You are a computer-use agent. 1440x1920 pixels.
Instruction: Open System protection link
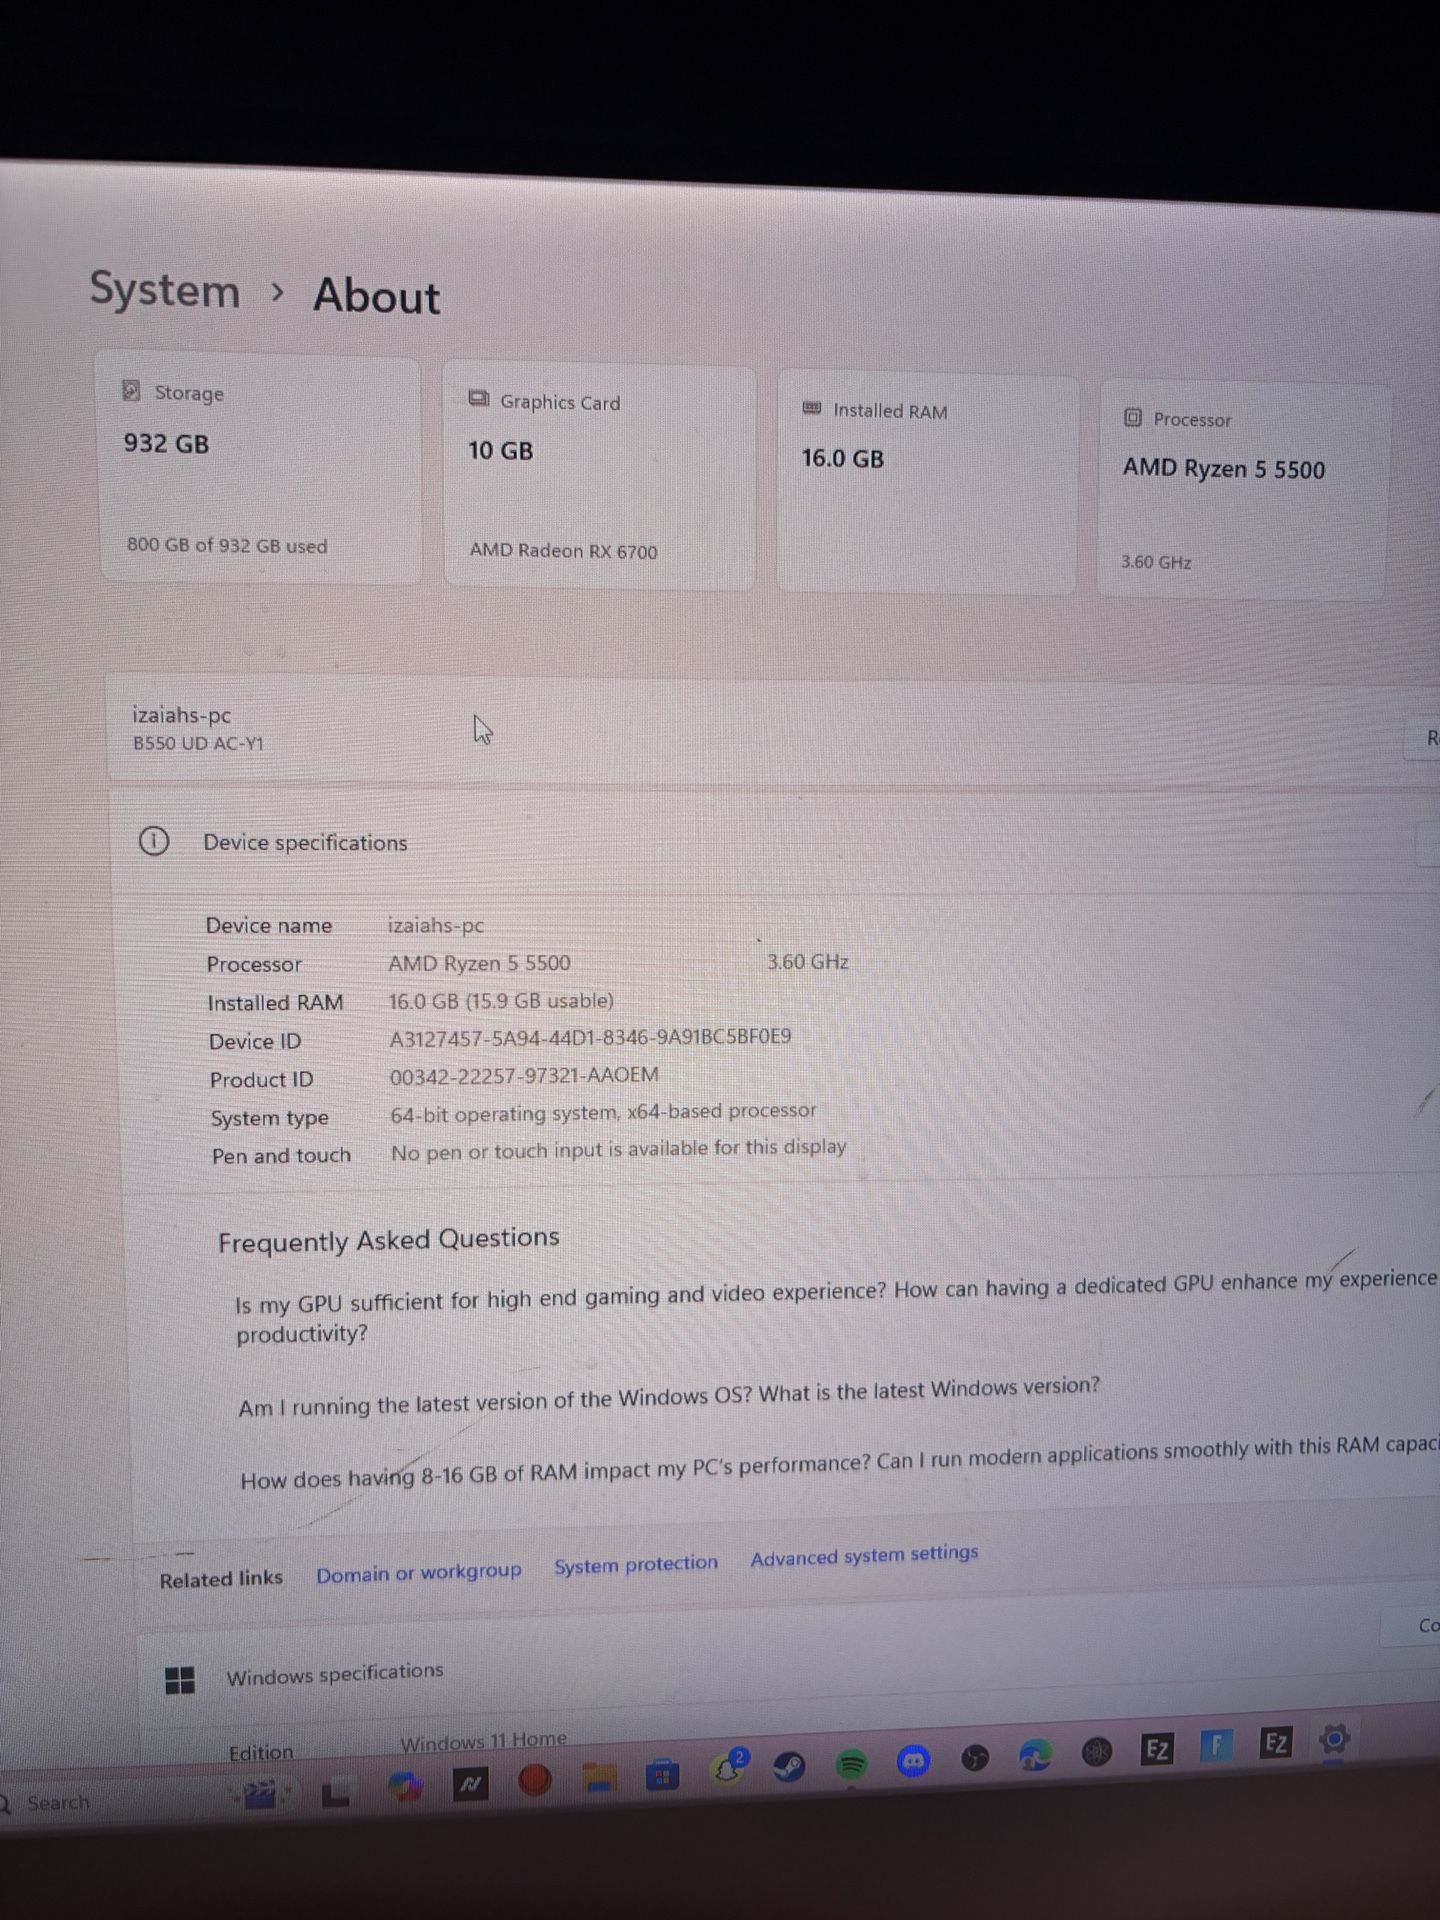(x=636, y=1564)
